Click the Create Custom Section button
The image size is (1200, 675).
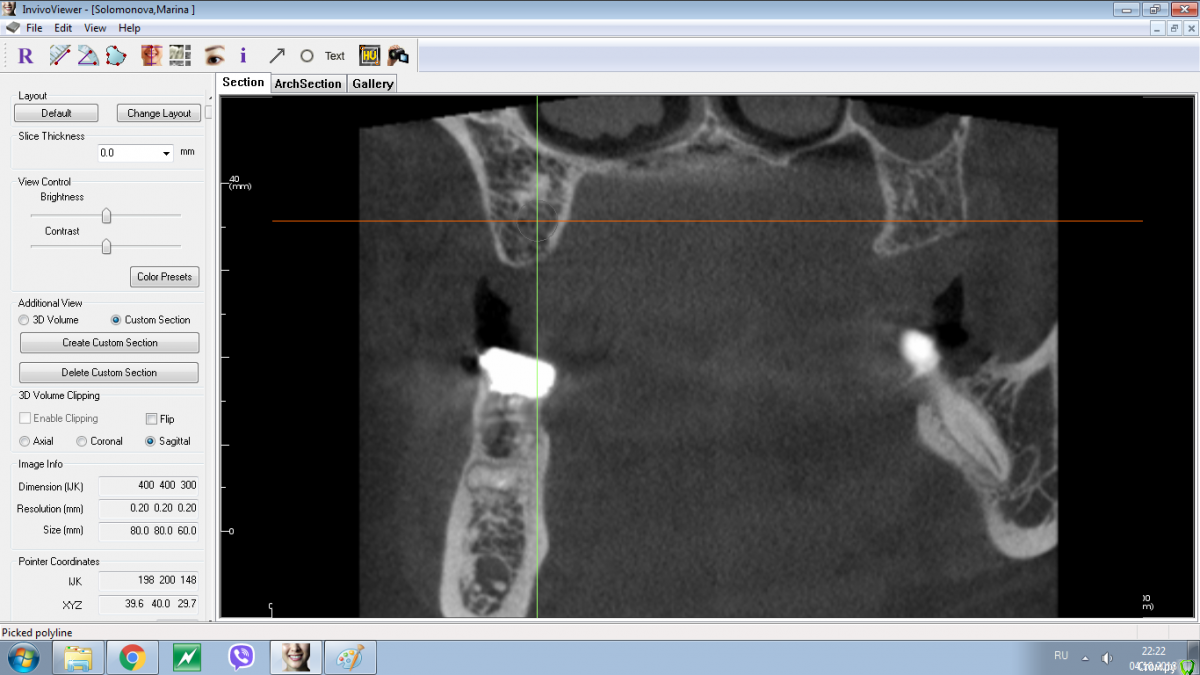(109, 343)
